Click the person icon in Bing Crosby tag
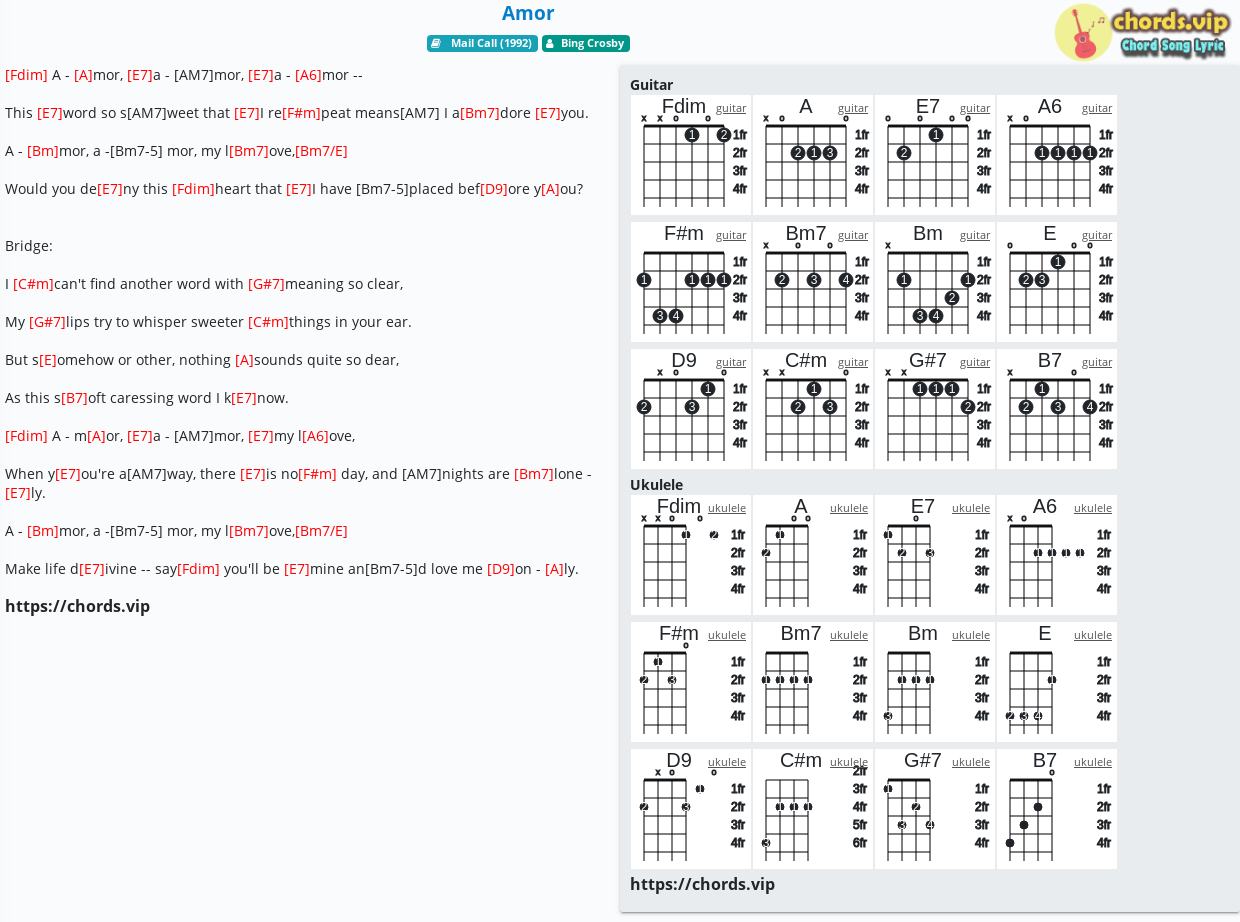This screenshot has height=922, width=1240. pyautogui.click(x=550, y=43)
